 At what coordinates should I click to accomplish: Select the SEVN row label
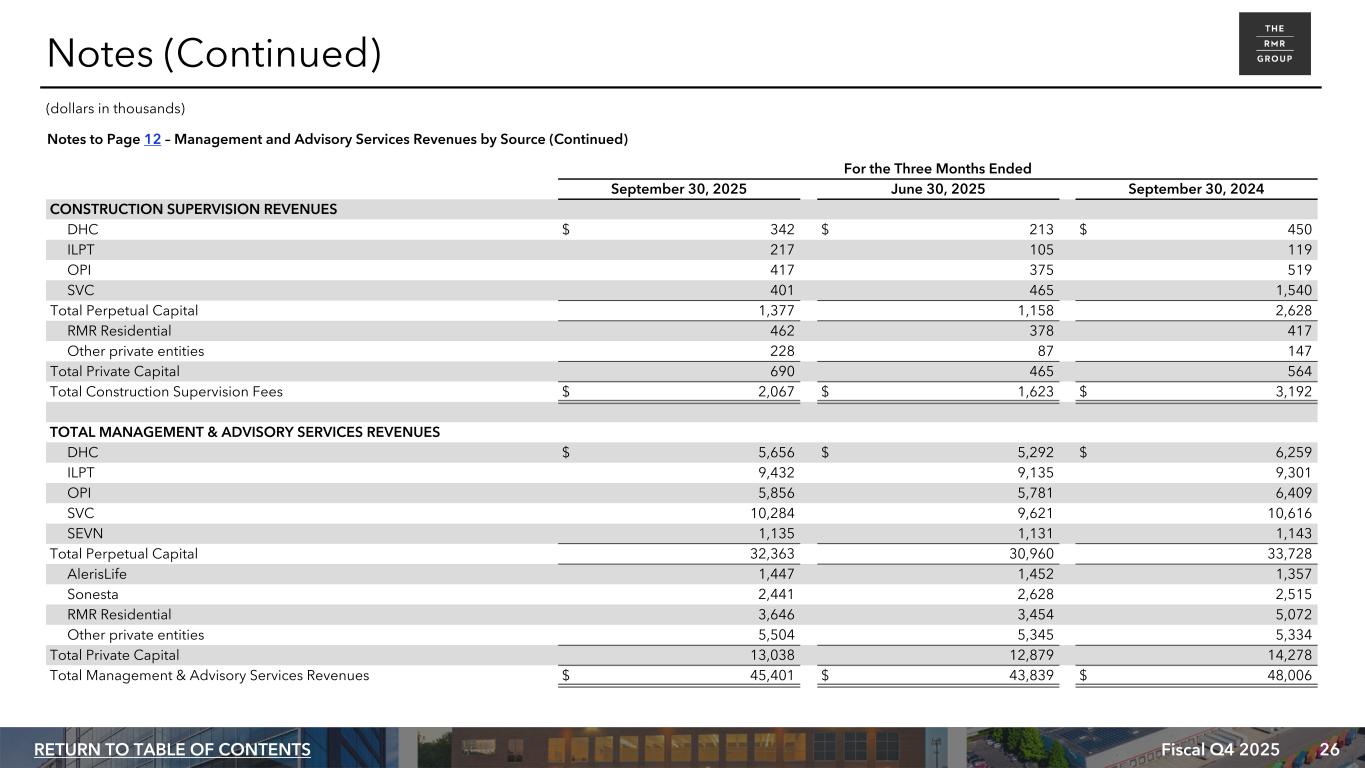pyautogui.click(x=85, y=533)
